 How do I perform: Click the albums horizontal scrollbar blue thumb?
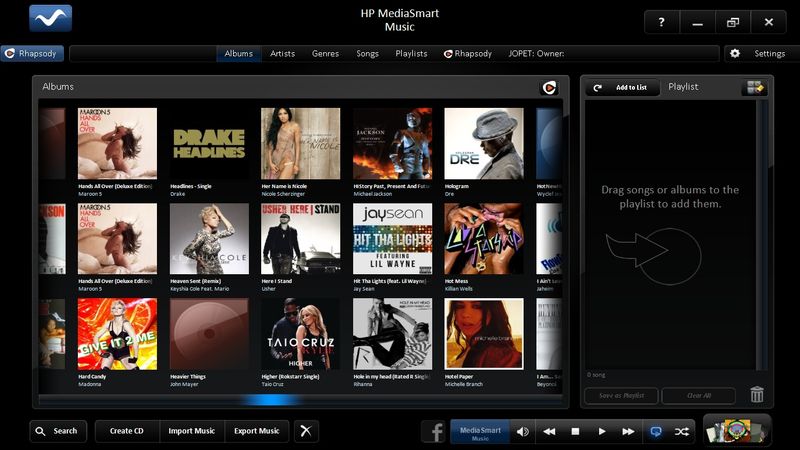(271, 401)
